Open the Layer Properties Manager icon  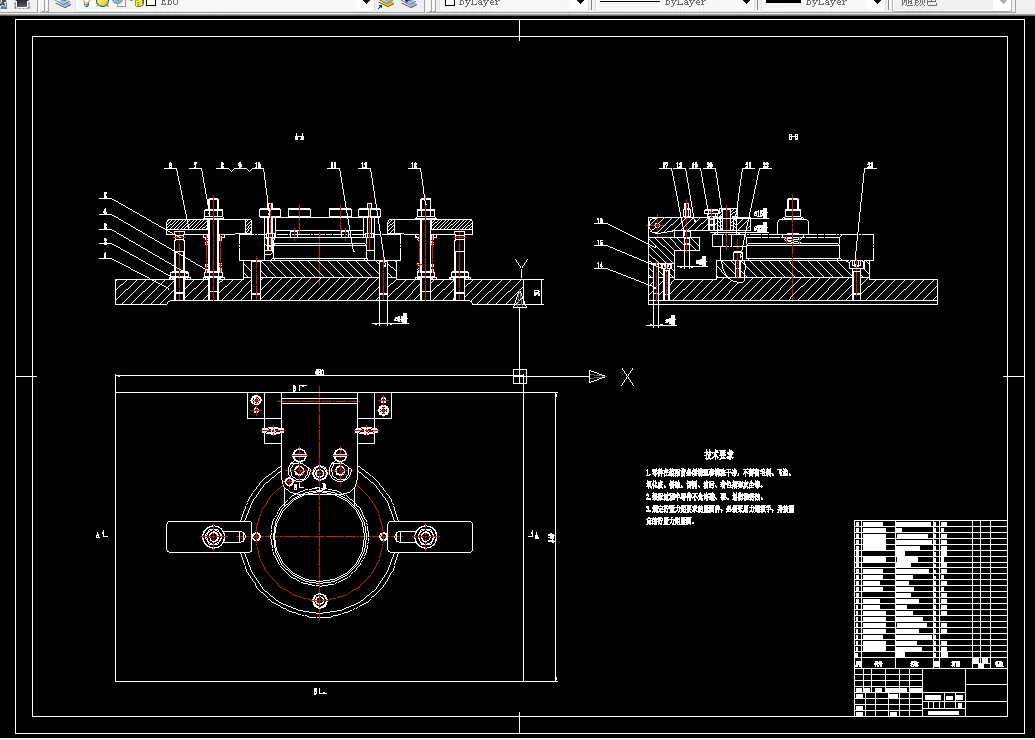(x=63, y=3)
